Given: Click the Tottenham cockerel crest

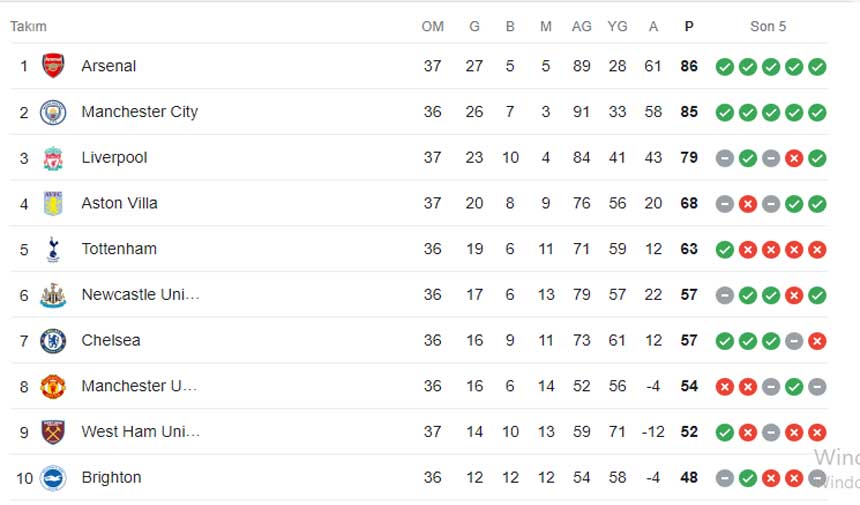Looking at the screenshot, I should (53, 249).
